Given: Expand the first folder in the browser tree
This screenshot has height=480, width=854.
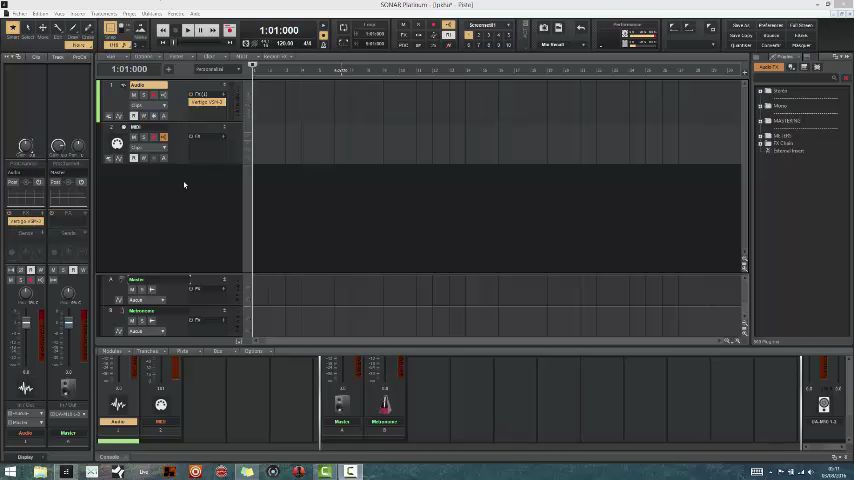Looking at the screenshot, I should (x=760, y=91).
